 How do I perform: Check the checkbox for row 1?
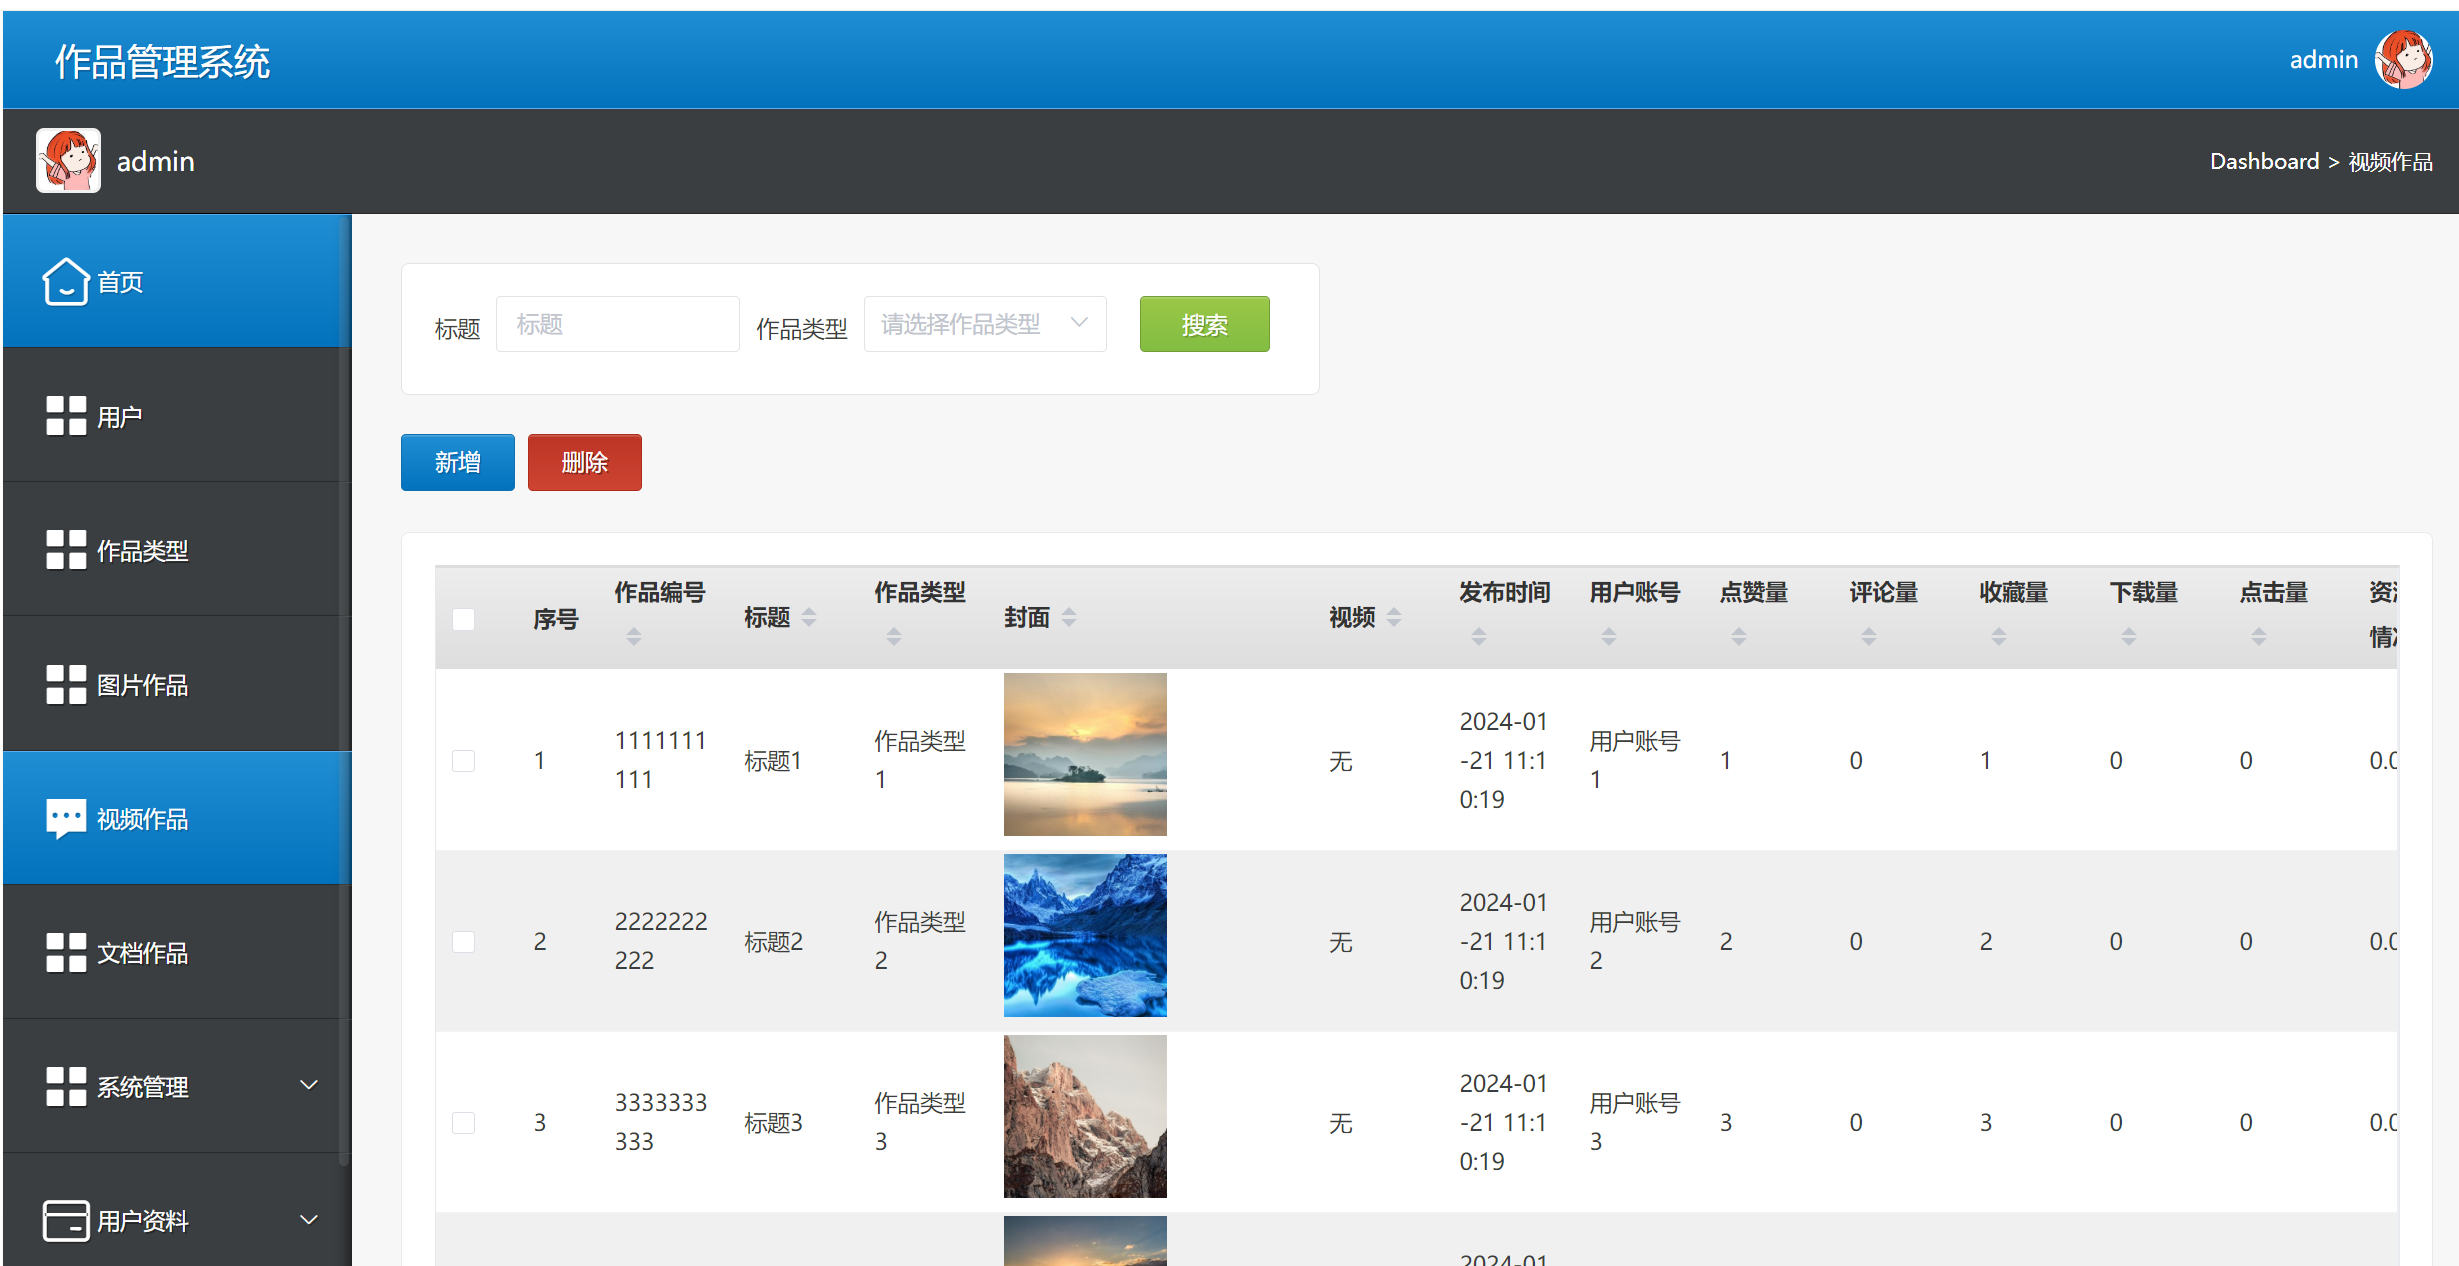pos(463,761)
